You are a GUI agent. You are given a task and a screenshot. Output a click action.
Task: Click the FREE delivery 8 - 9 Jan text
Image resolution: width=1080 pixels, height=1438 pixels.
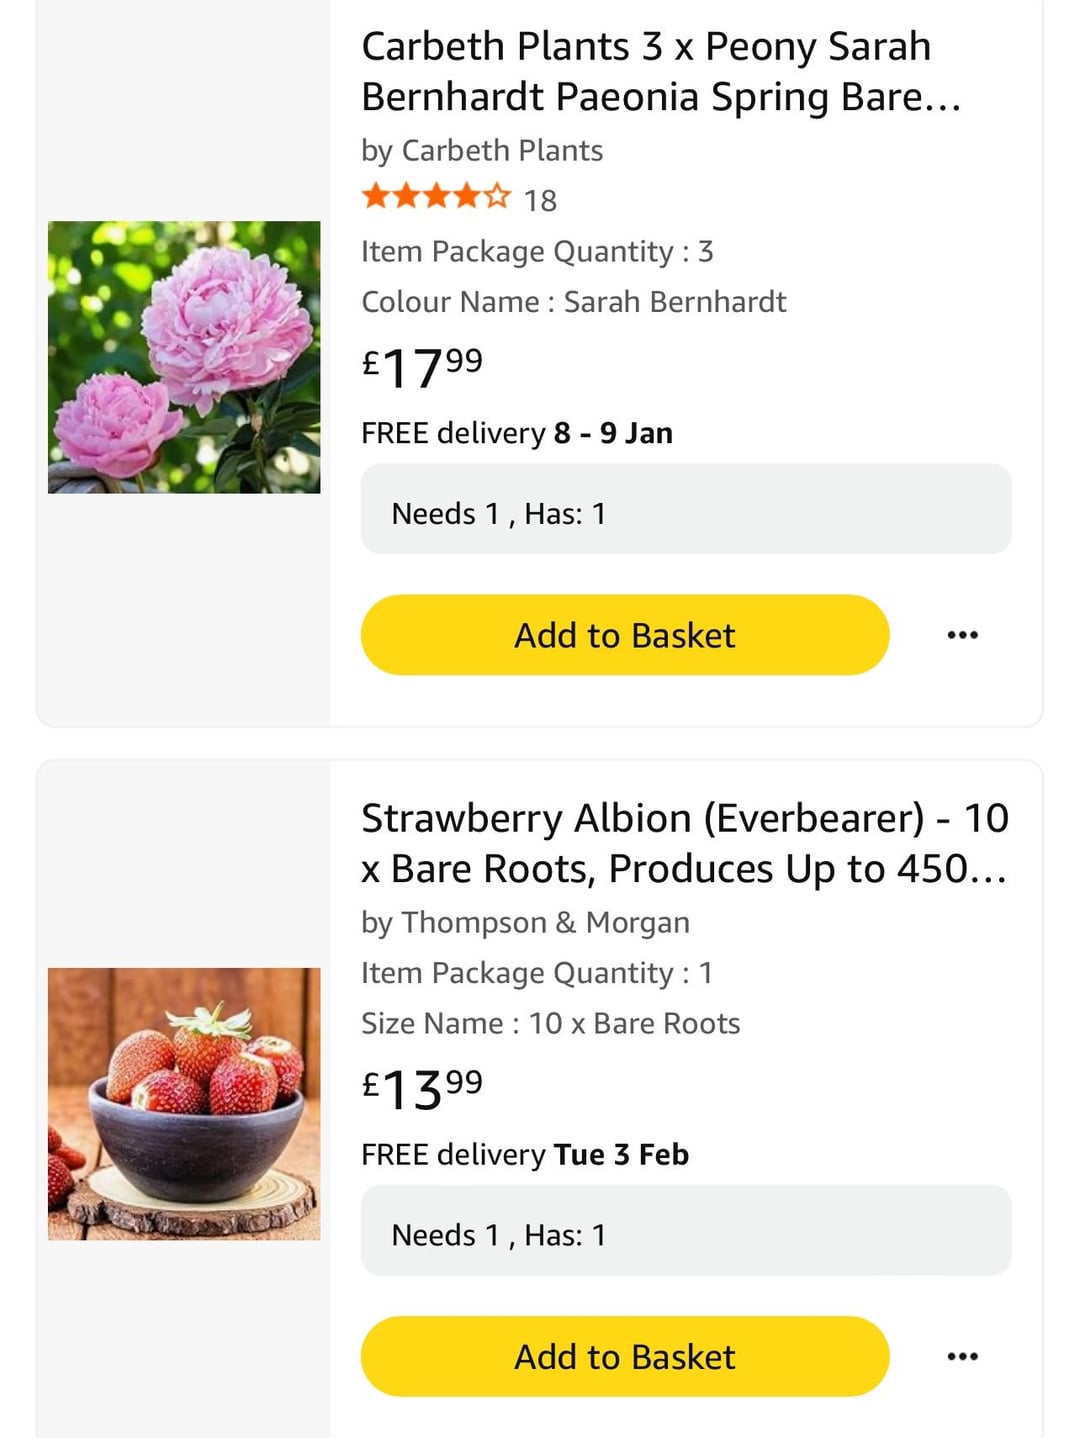point(516,434)
